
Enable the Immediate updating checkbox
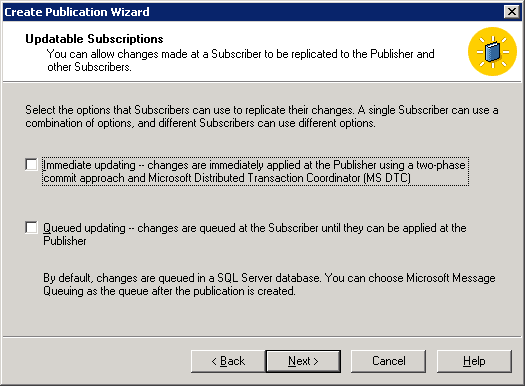tap(31, 165)
